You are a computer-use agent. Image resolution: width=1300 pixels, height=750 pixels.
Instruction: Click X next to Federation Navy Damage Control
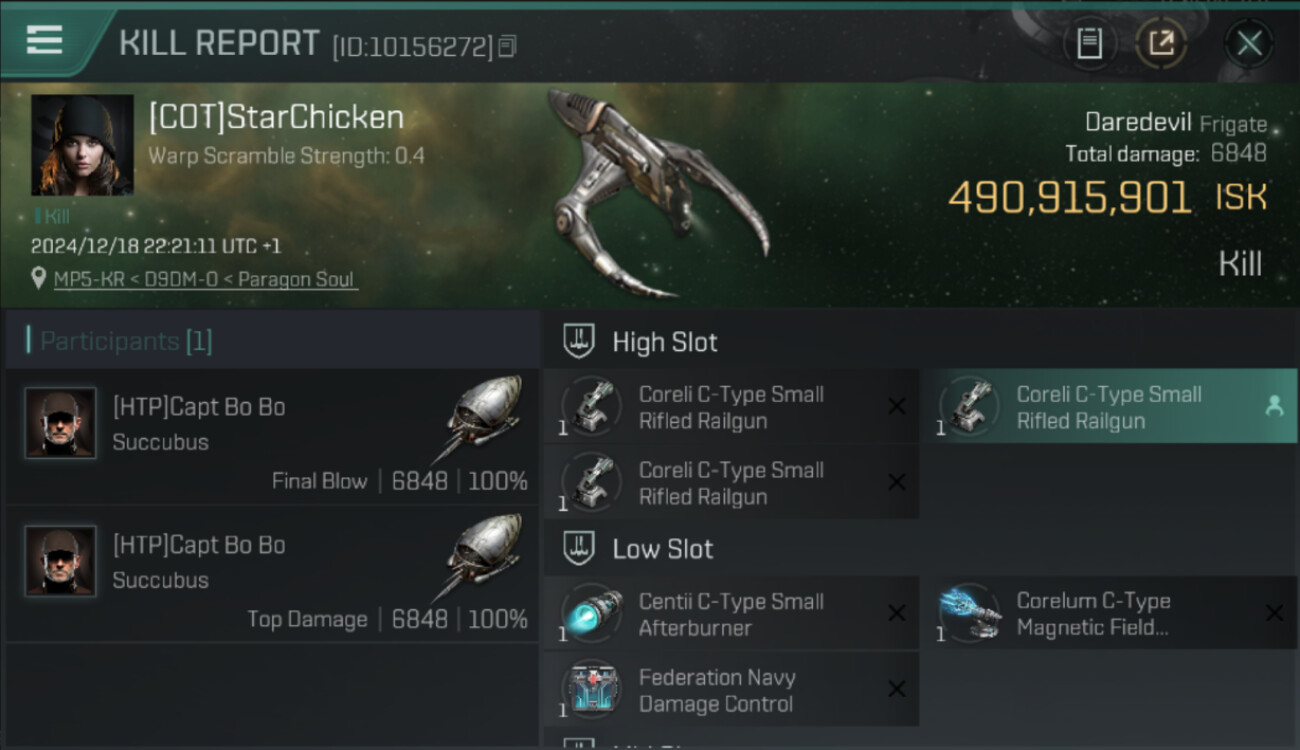pyautogui.click(x=897, y=689)
